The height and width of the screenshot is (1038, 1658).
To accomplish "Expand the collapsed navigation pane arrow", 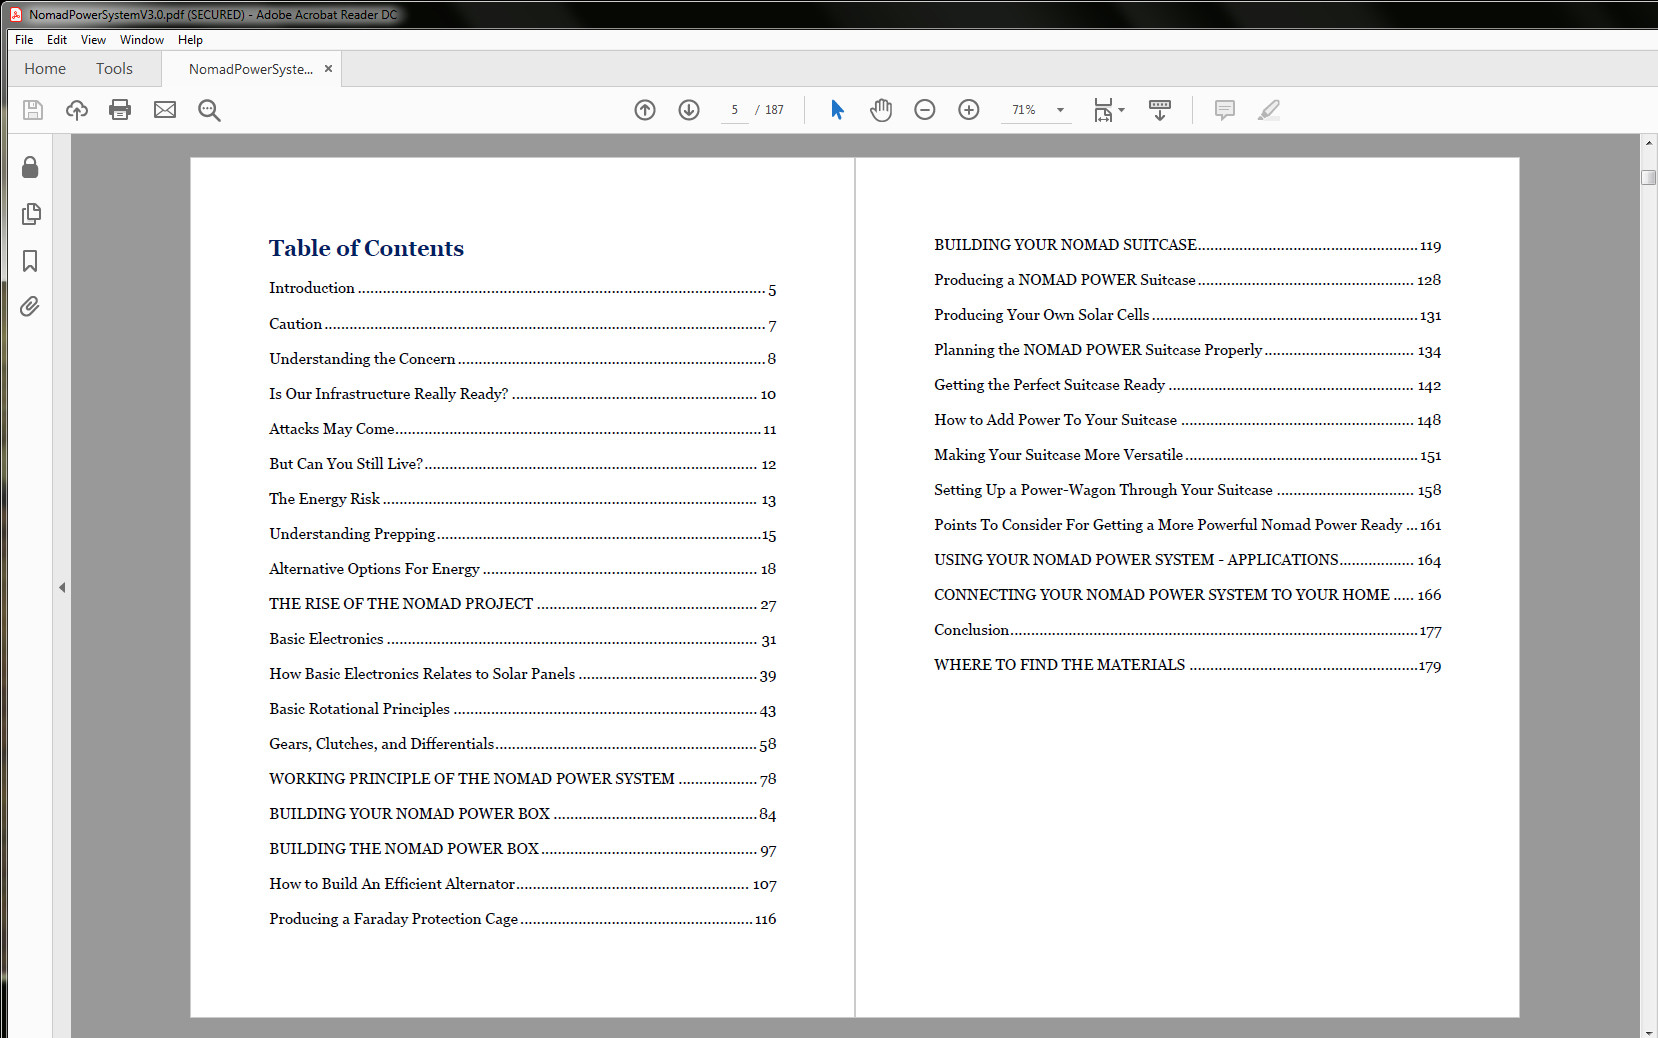I will pos(62,587).
